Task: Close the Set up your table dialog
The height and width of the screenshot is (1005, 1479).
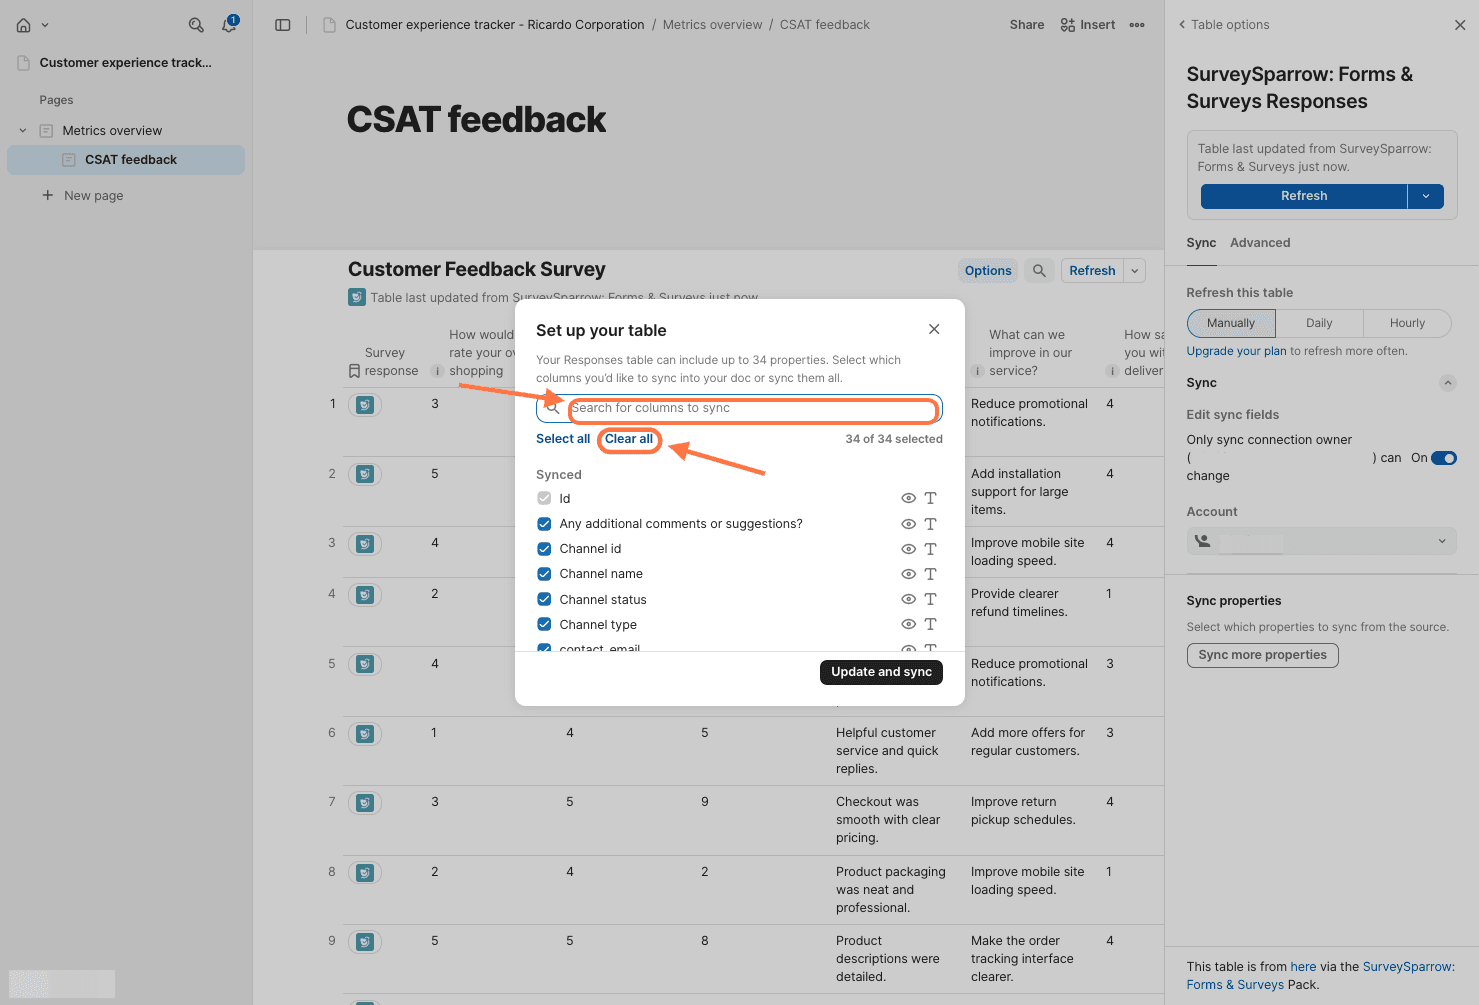Action: click(x=934, y=329)
